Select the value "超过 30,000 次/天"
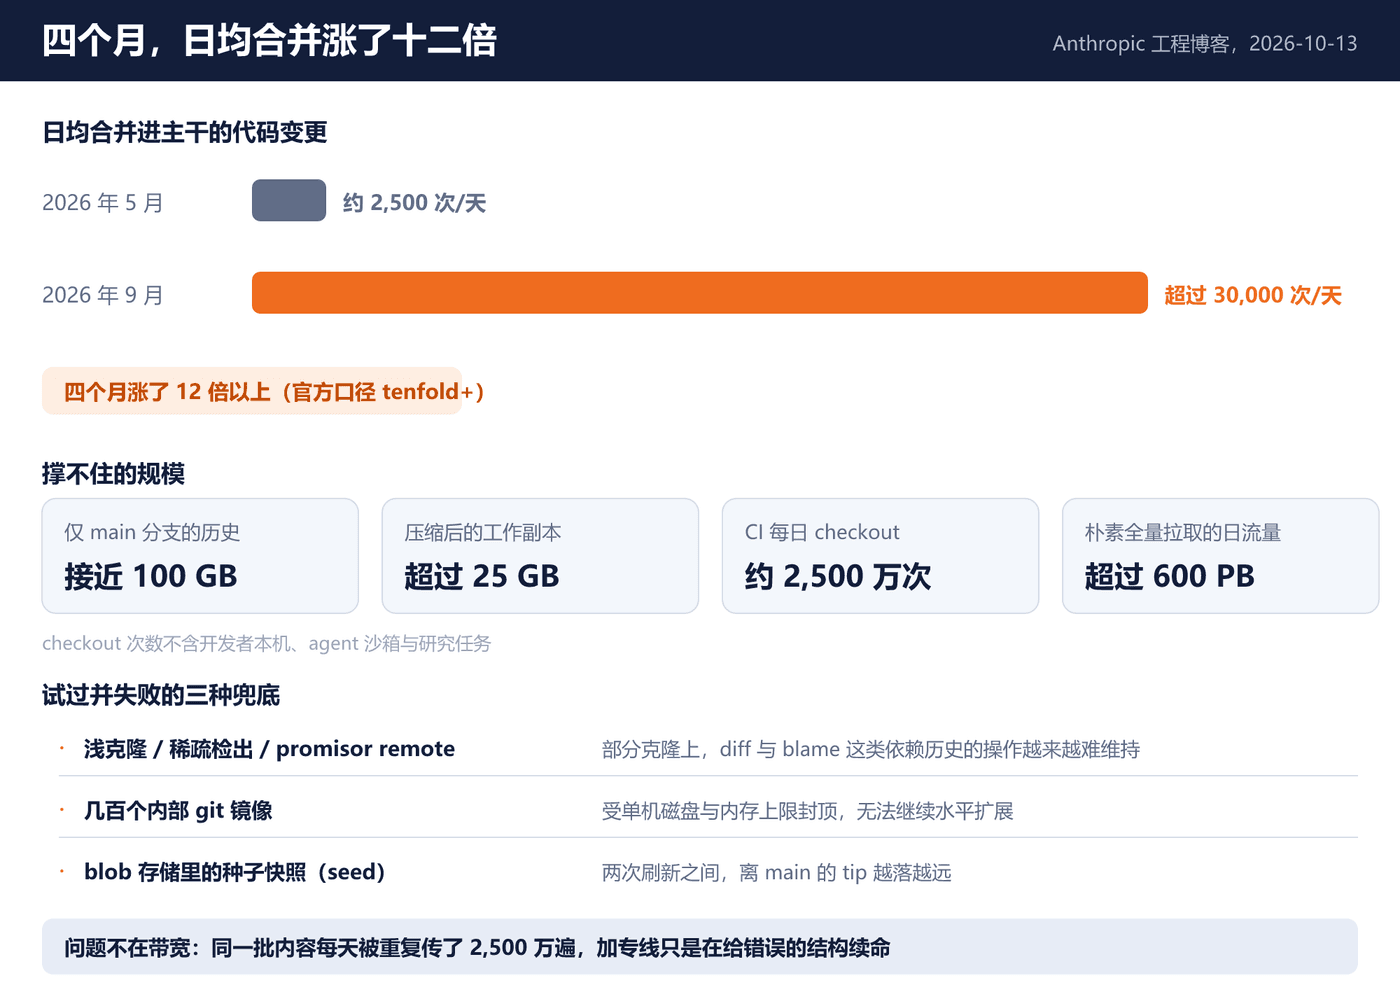The image size is (1400, 997). click(1253, 295)
